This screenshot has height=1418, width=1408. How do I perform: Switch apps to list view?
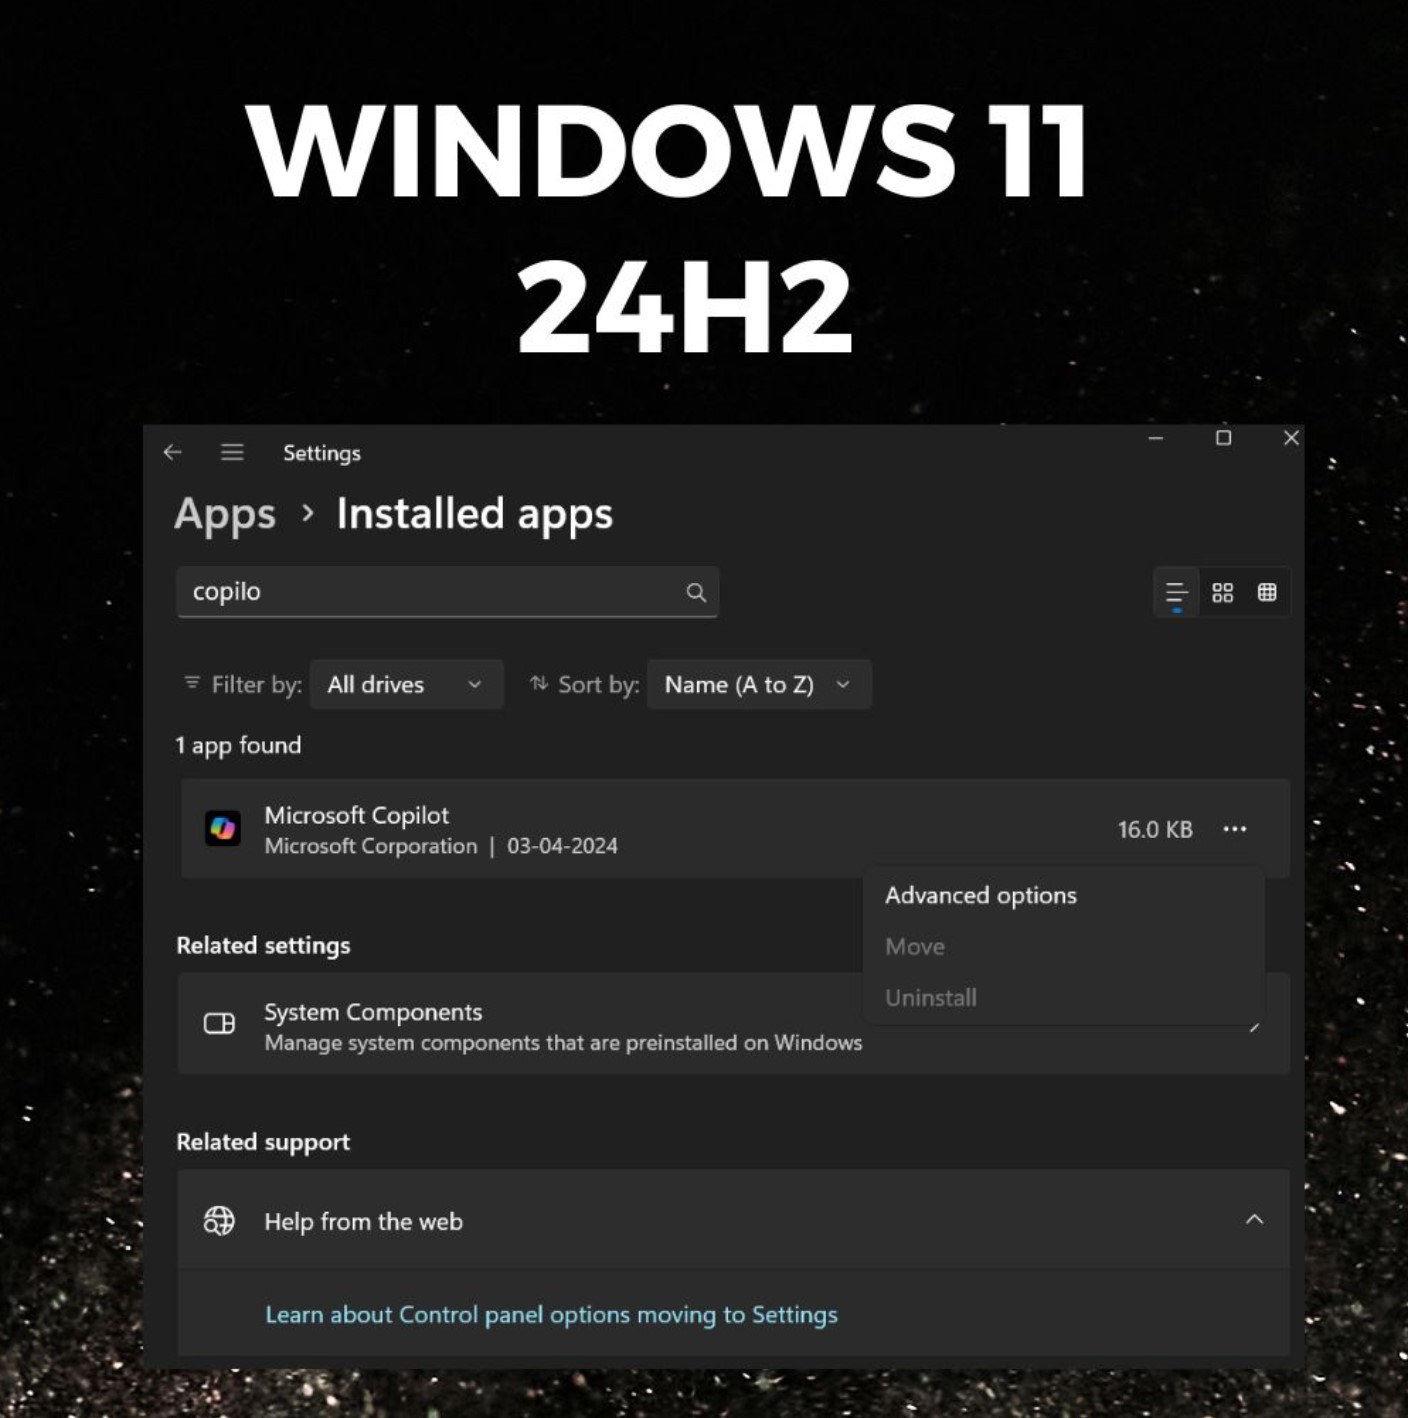click(x=1176, y=592)
